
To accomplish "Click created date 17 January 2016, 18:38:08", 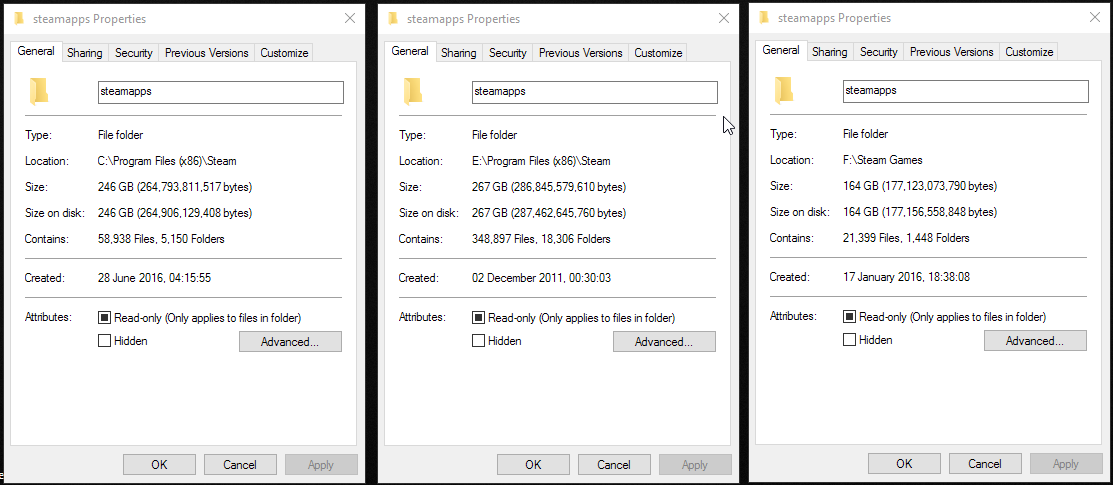I will coord(906,277).
